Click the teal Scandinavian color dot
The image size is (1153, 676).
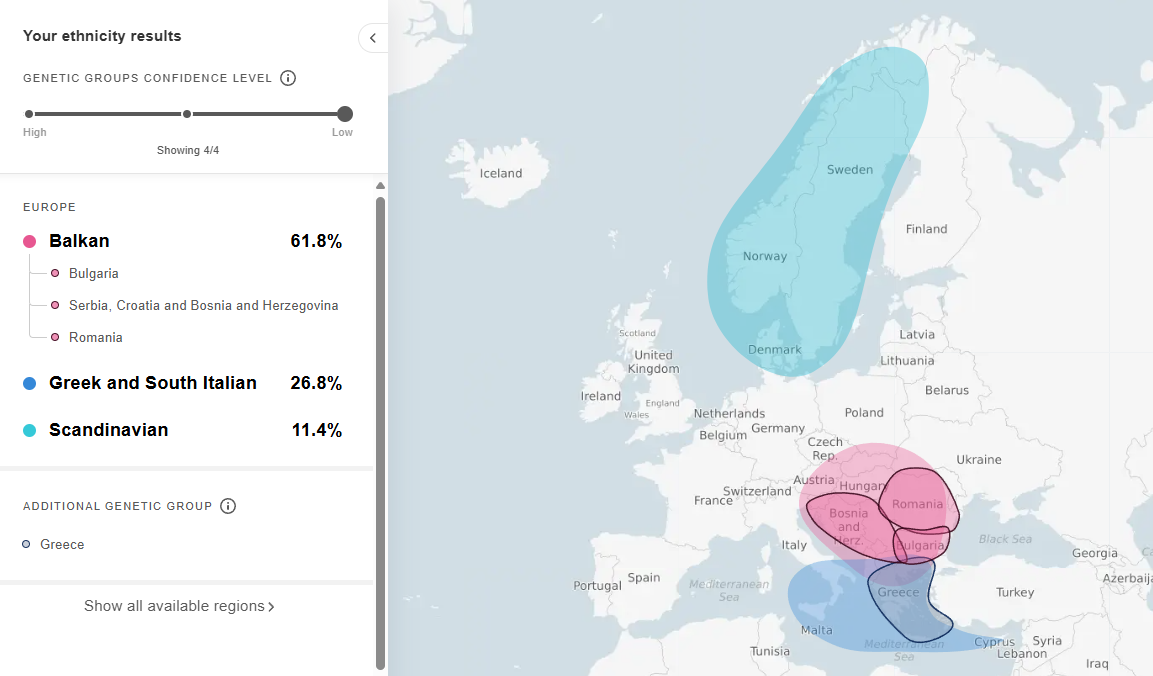29,430
